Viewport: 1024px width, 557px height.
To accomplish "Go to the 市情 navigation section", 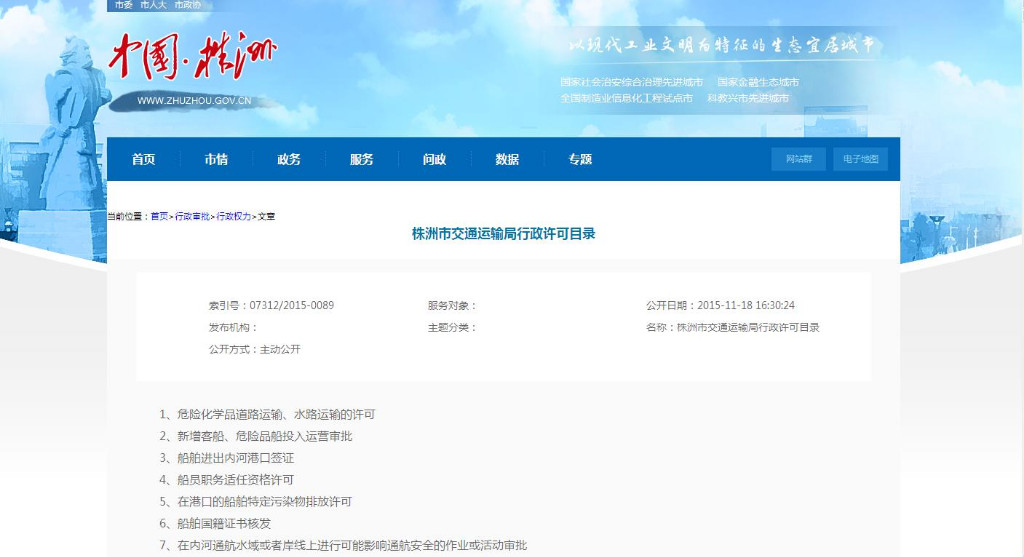I will (x=216, y=160).
